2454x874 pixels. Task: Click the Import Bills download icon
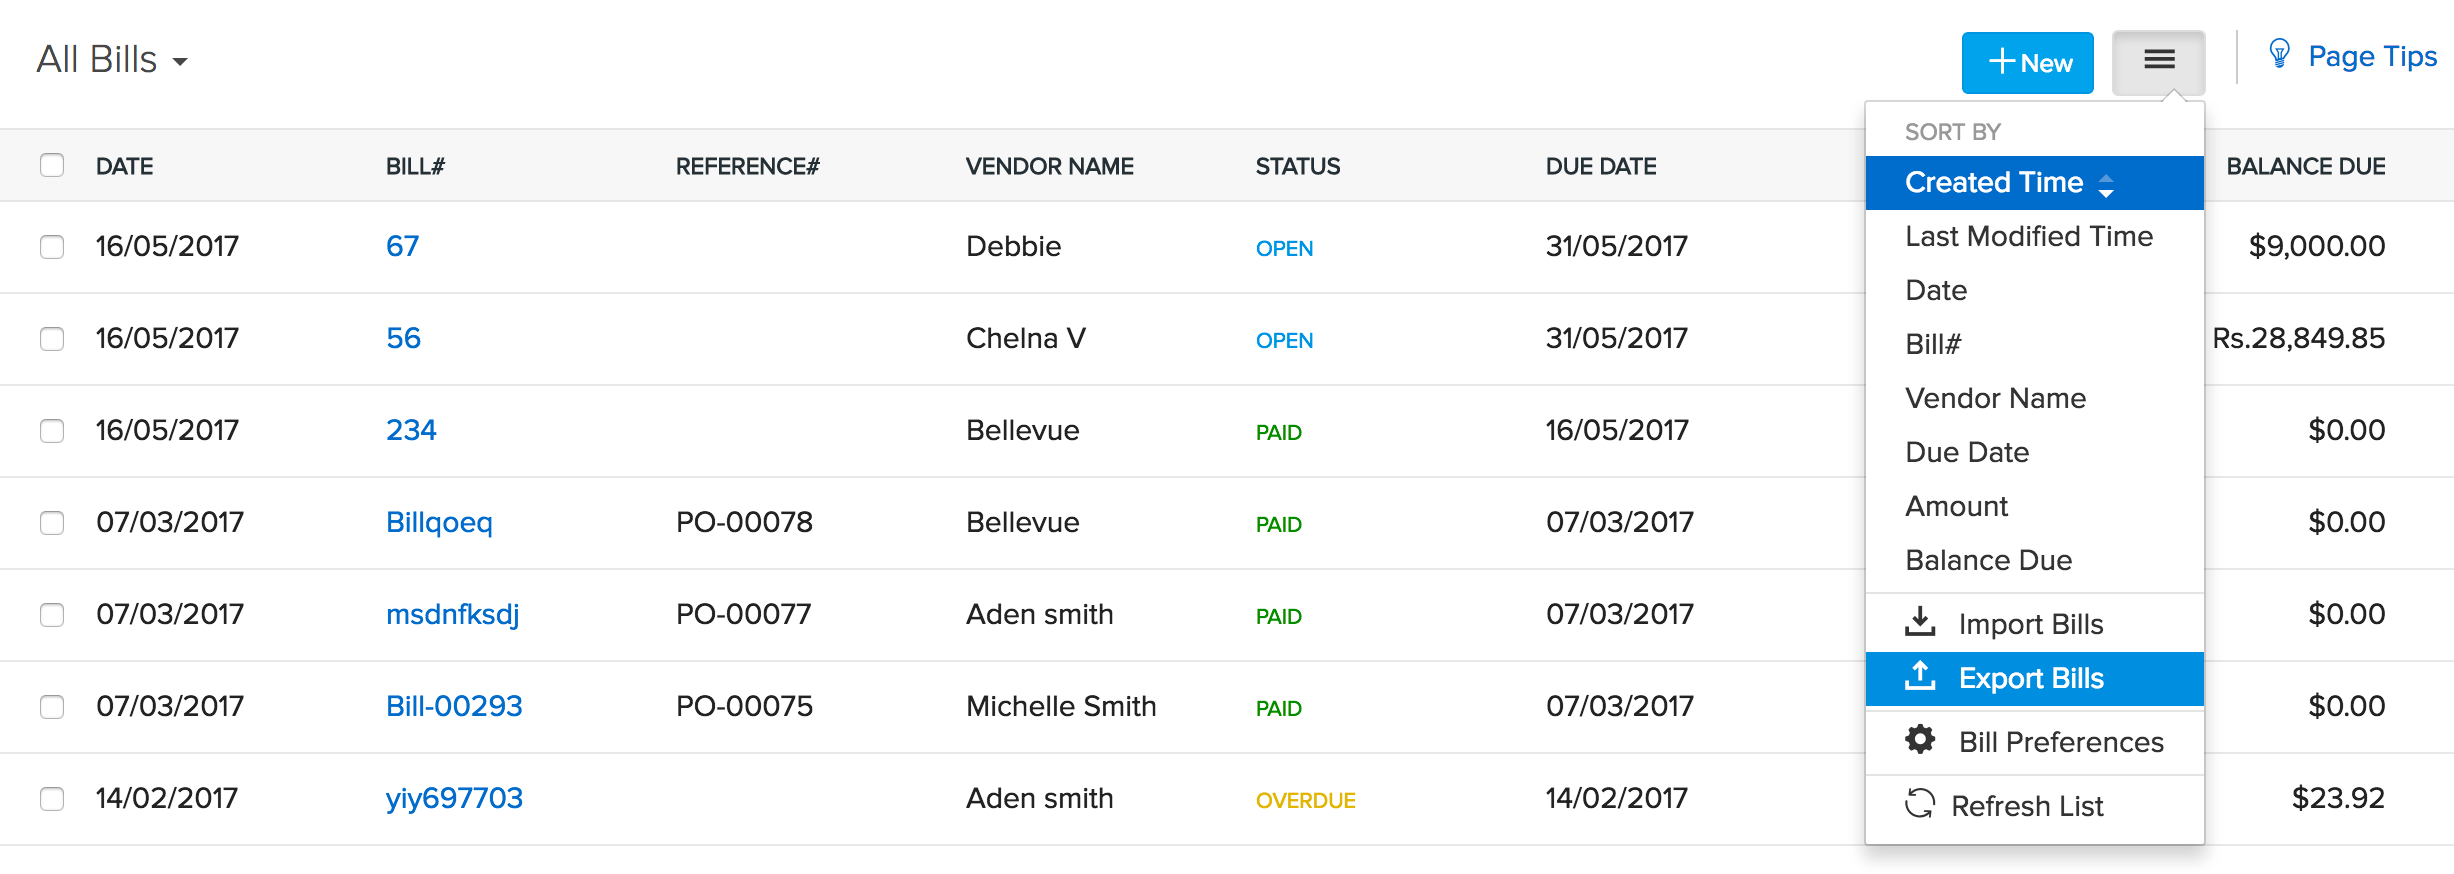[x=1919, y=622]
